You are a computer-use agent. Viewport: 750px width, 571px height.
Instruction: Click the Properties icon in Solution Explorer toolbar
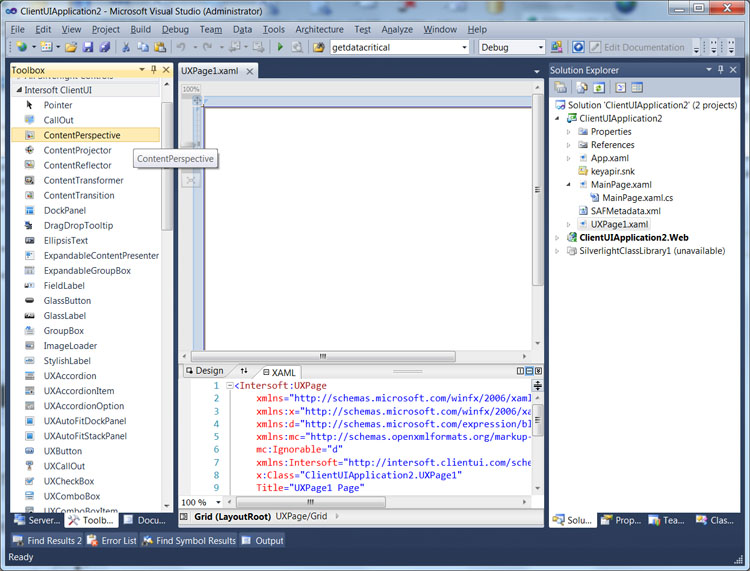click(x=561, y=88)
